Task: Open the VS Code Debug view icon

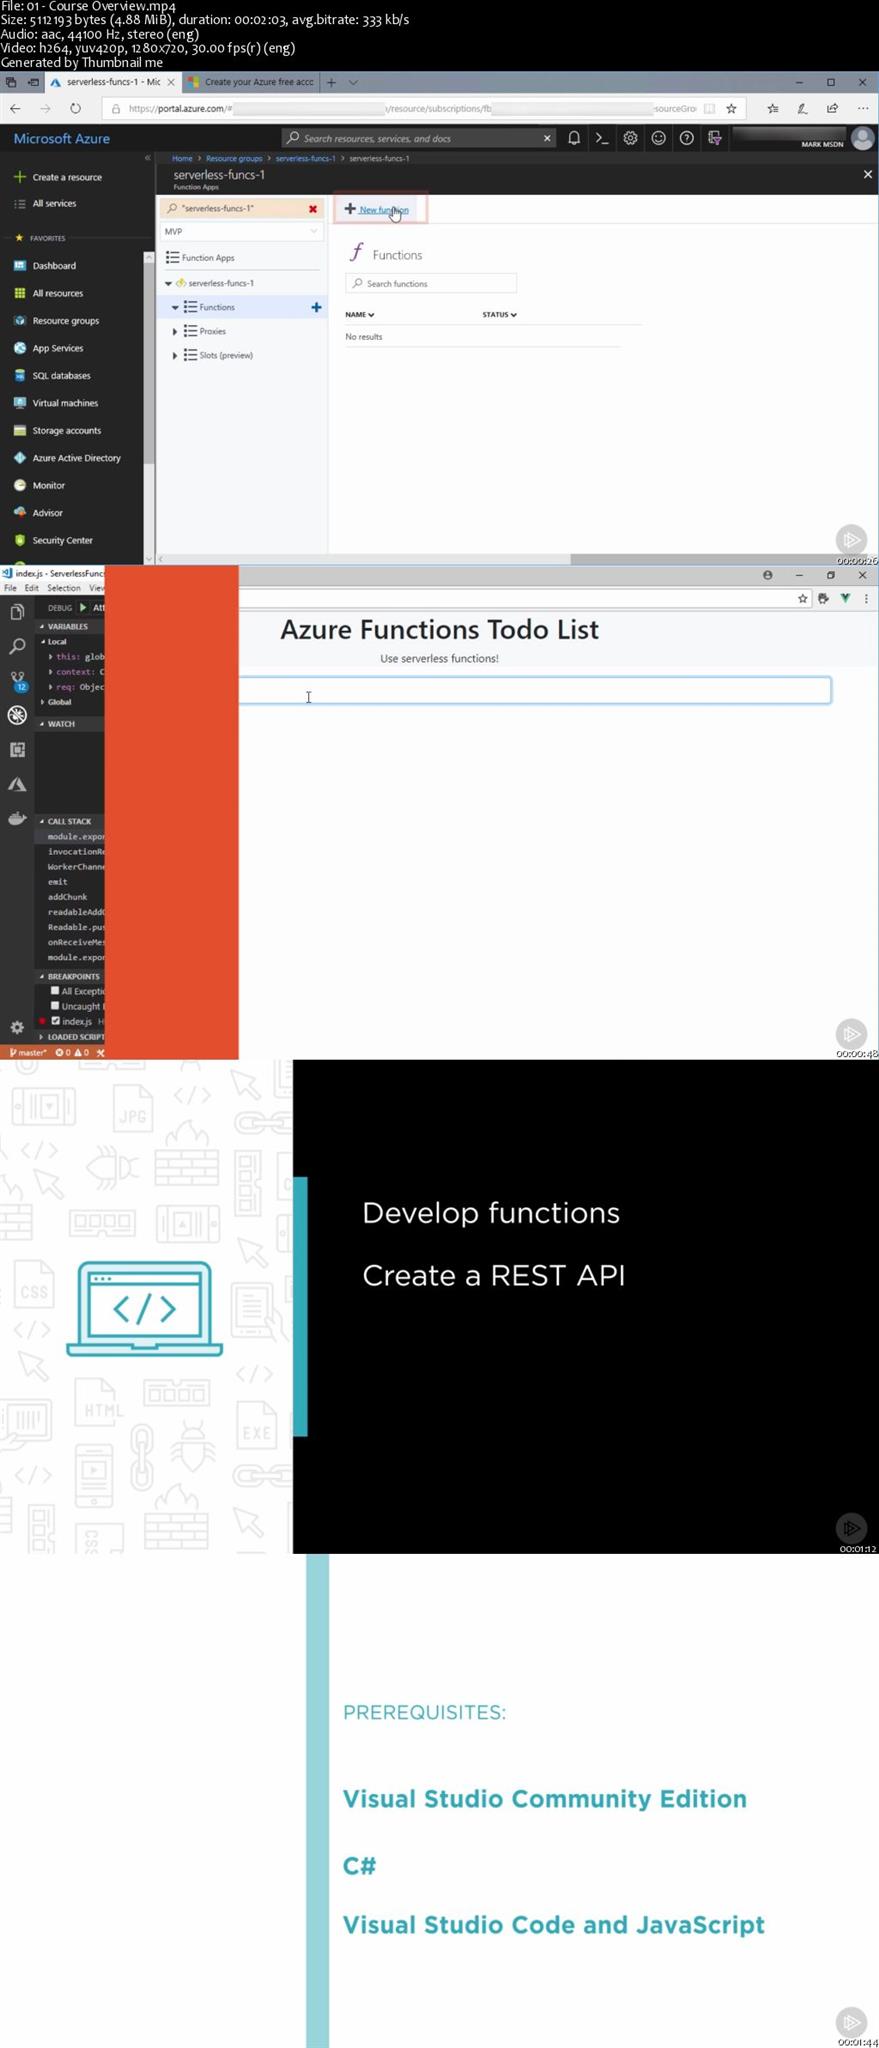Action: [17, 715]
